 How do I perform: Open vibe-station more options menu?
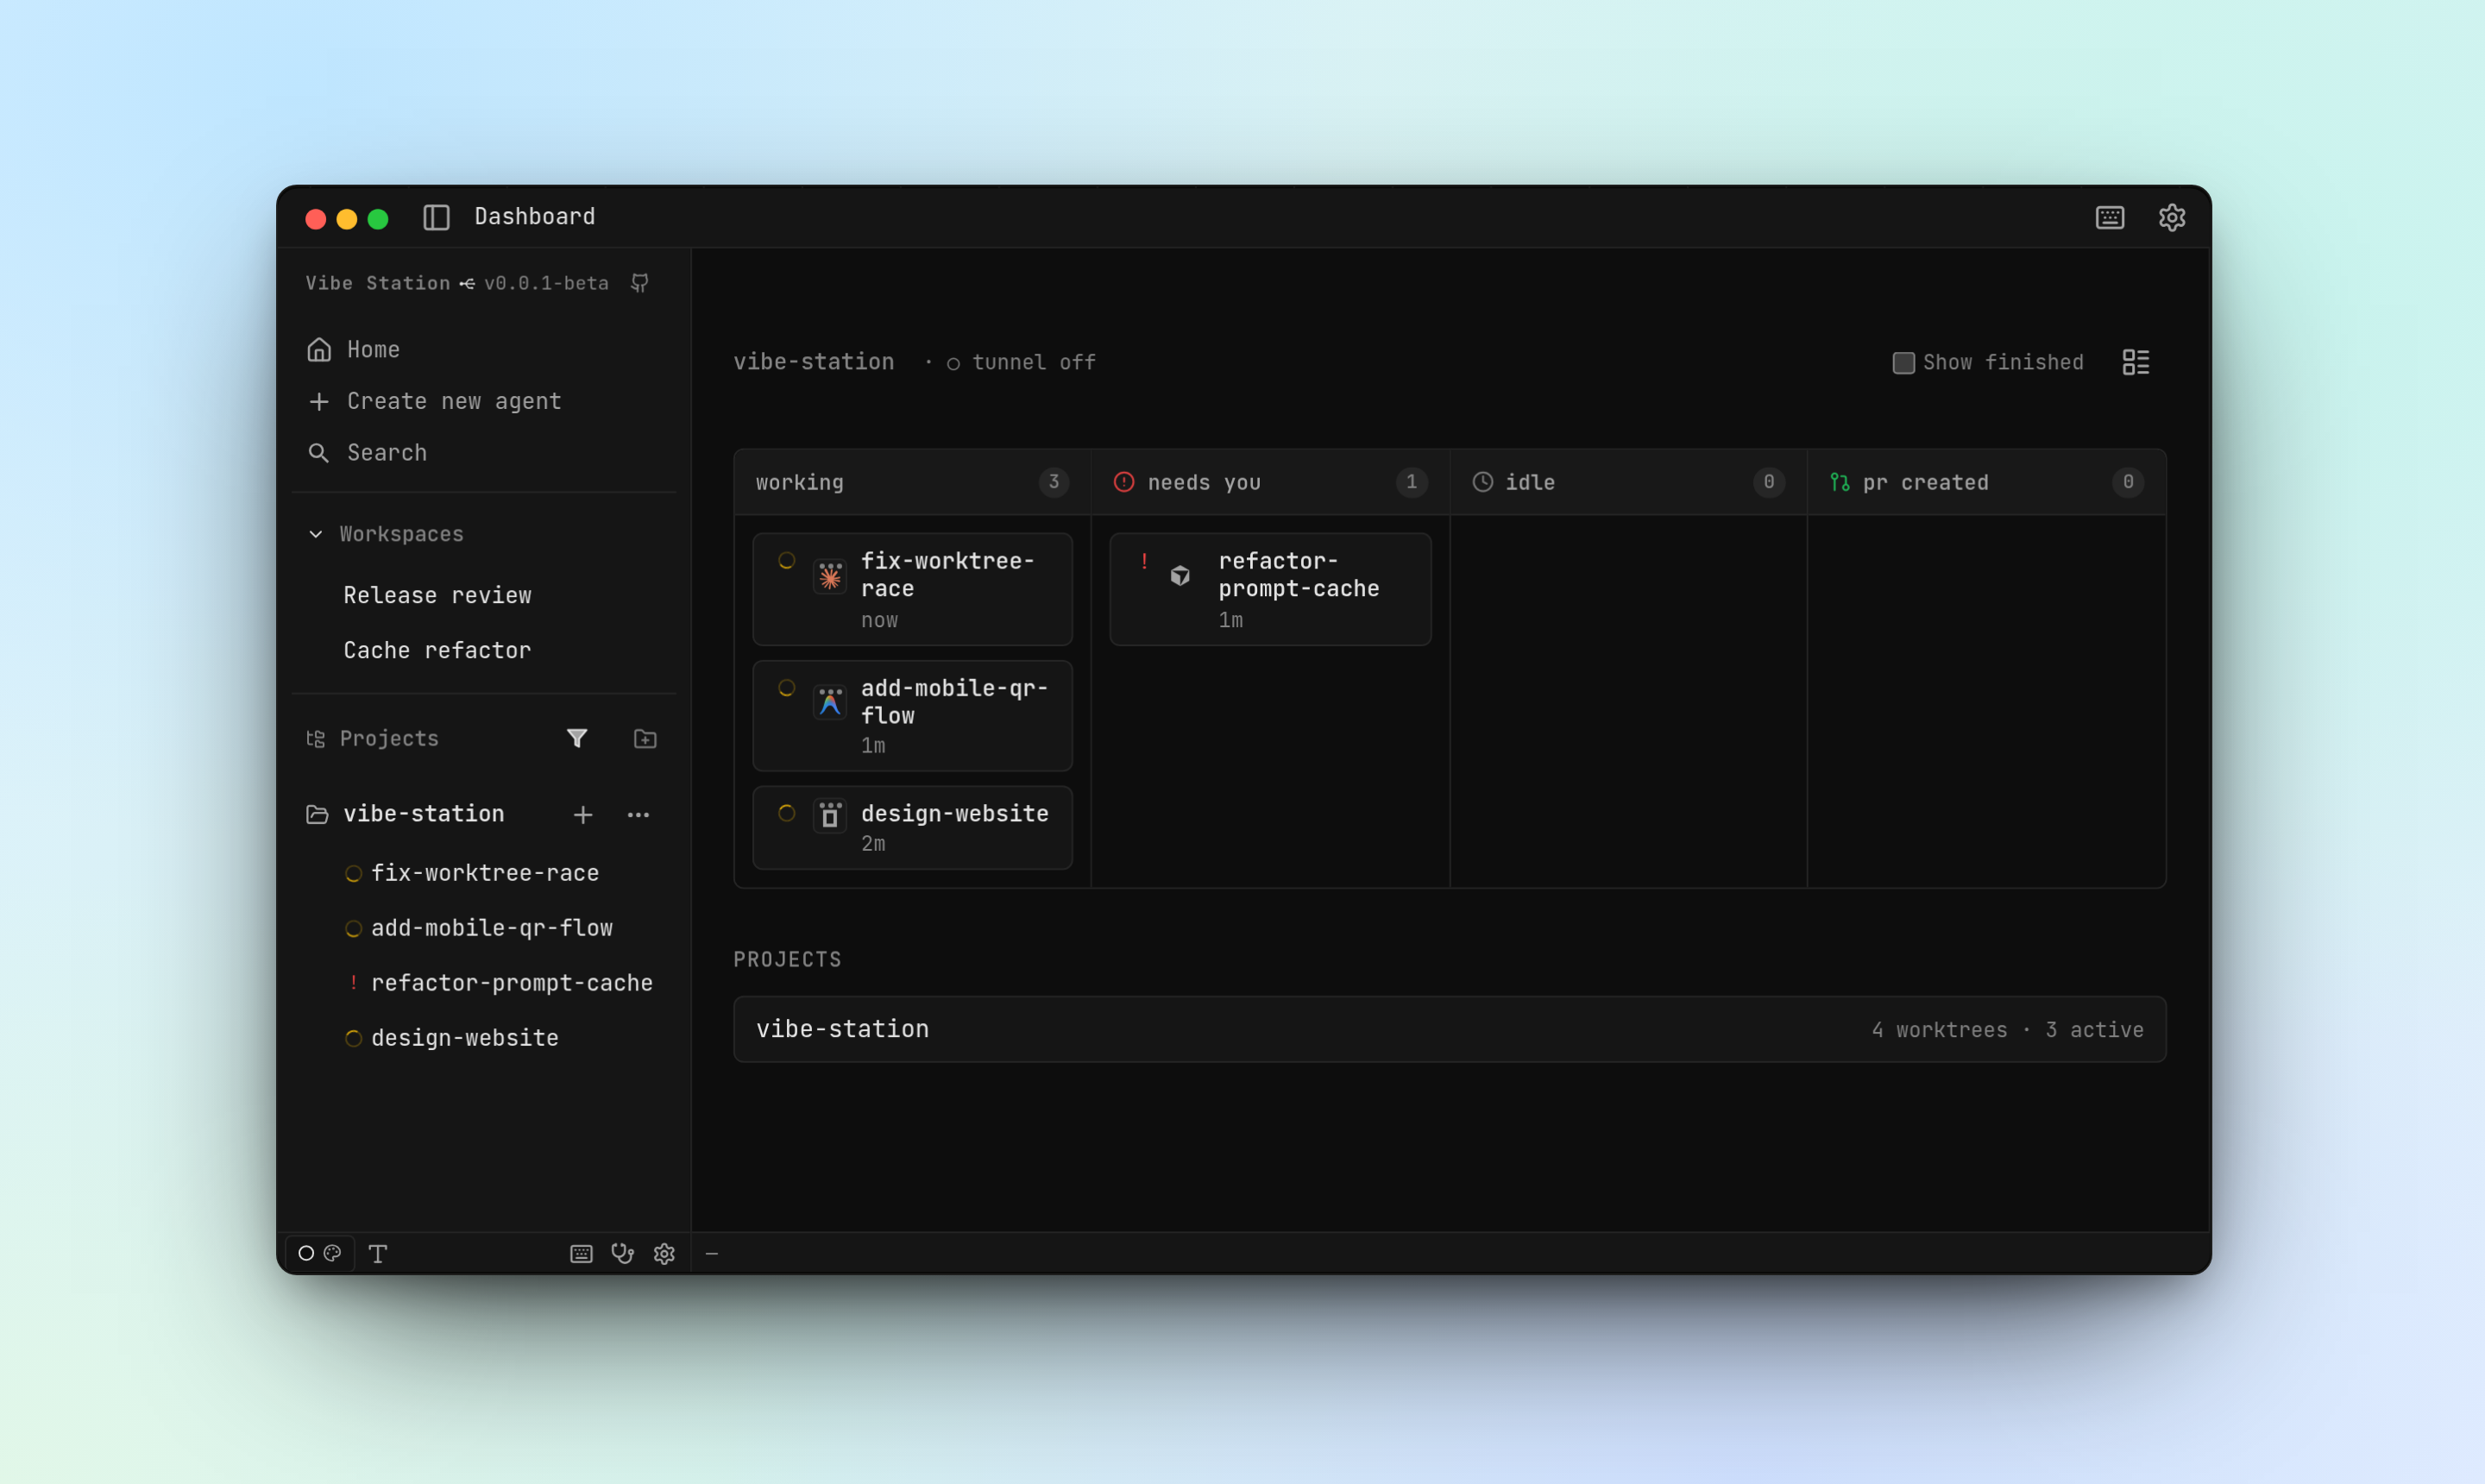coord(638,815)
